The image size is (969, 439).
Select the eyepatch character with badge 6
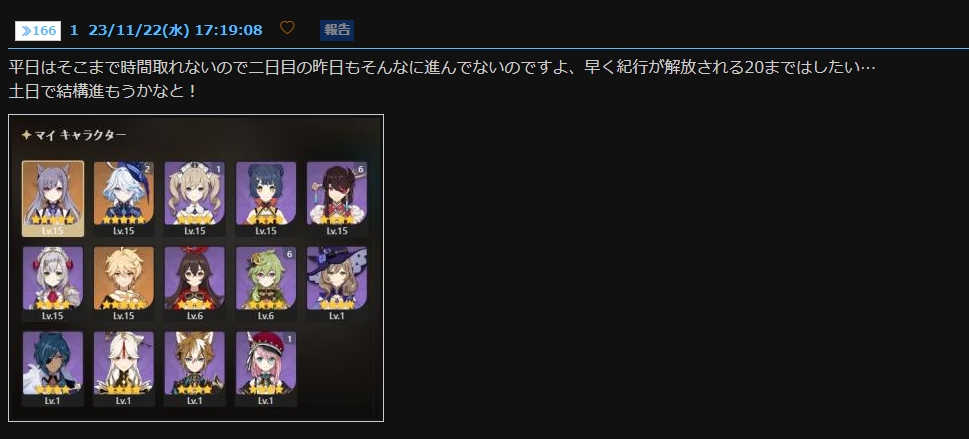(337, 198)
